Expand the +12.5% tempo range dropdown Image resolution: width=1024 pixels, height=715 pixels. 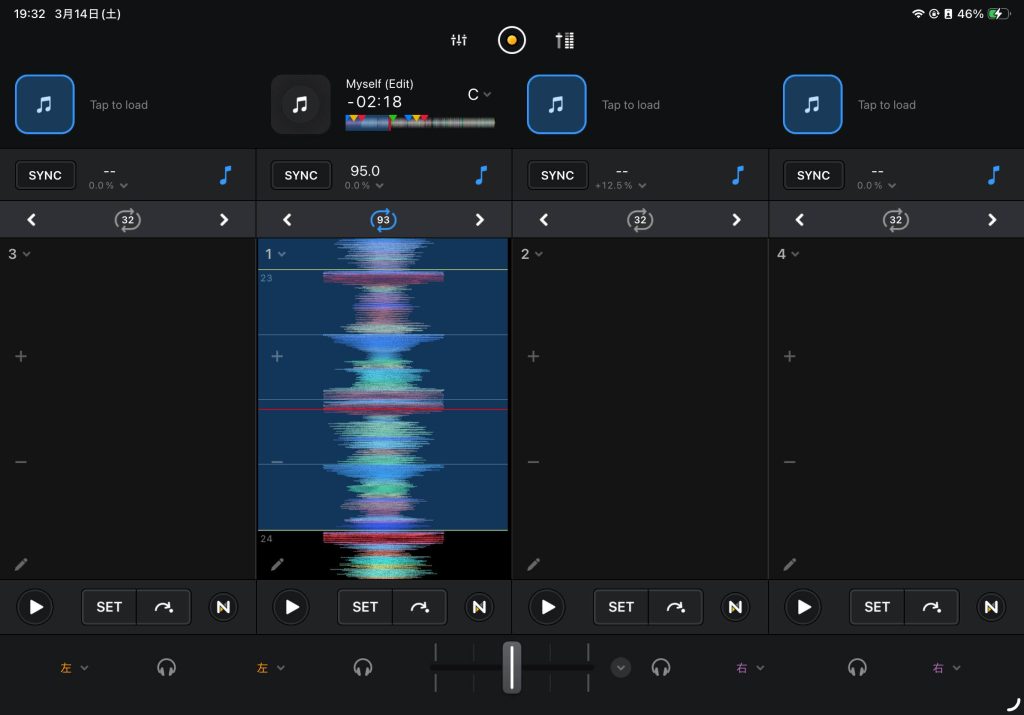coord(620,186)
